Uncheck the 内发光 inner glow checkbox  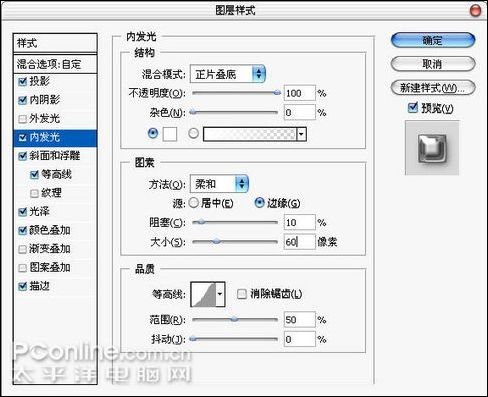tap(22, 137)
